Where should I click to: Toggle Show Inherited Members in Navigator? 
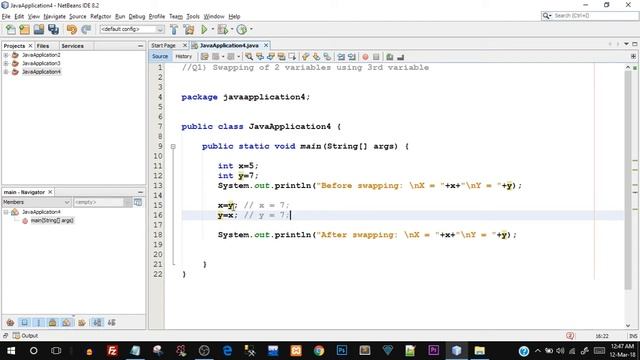click(10, 323)
